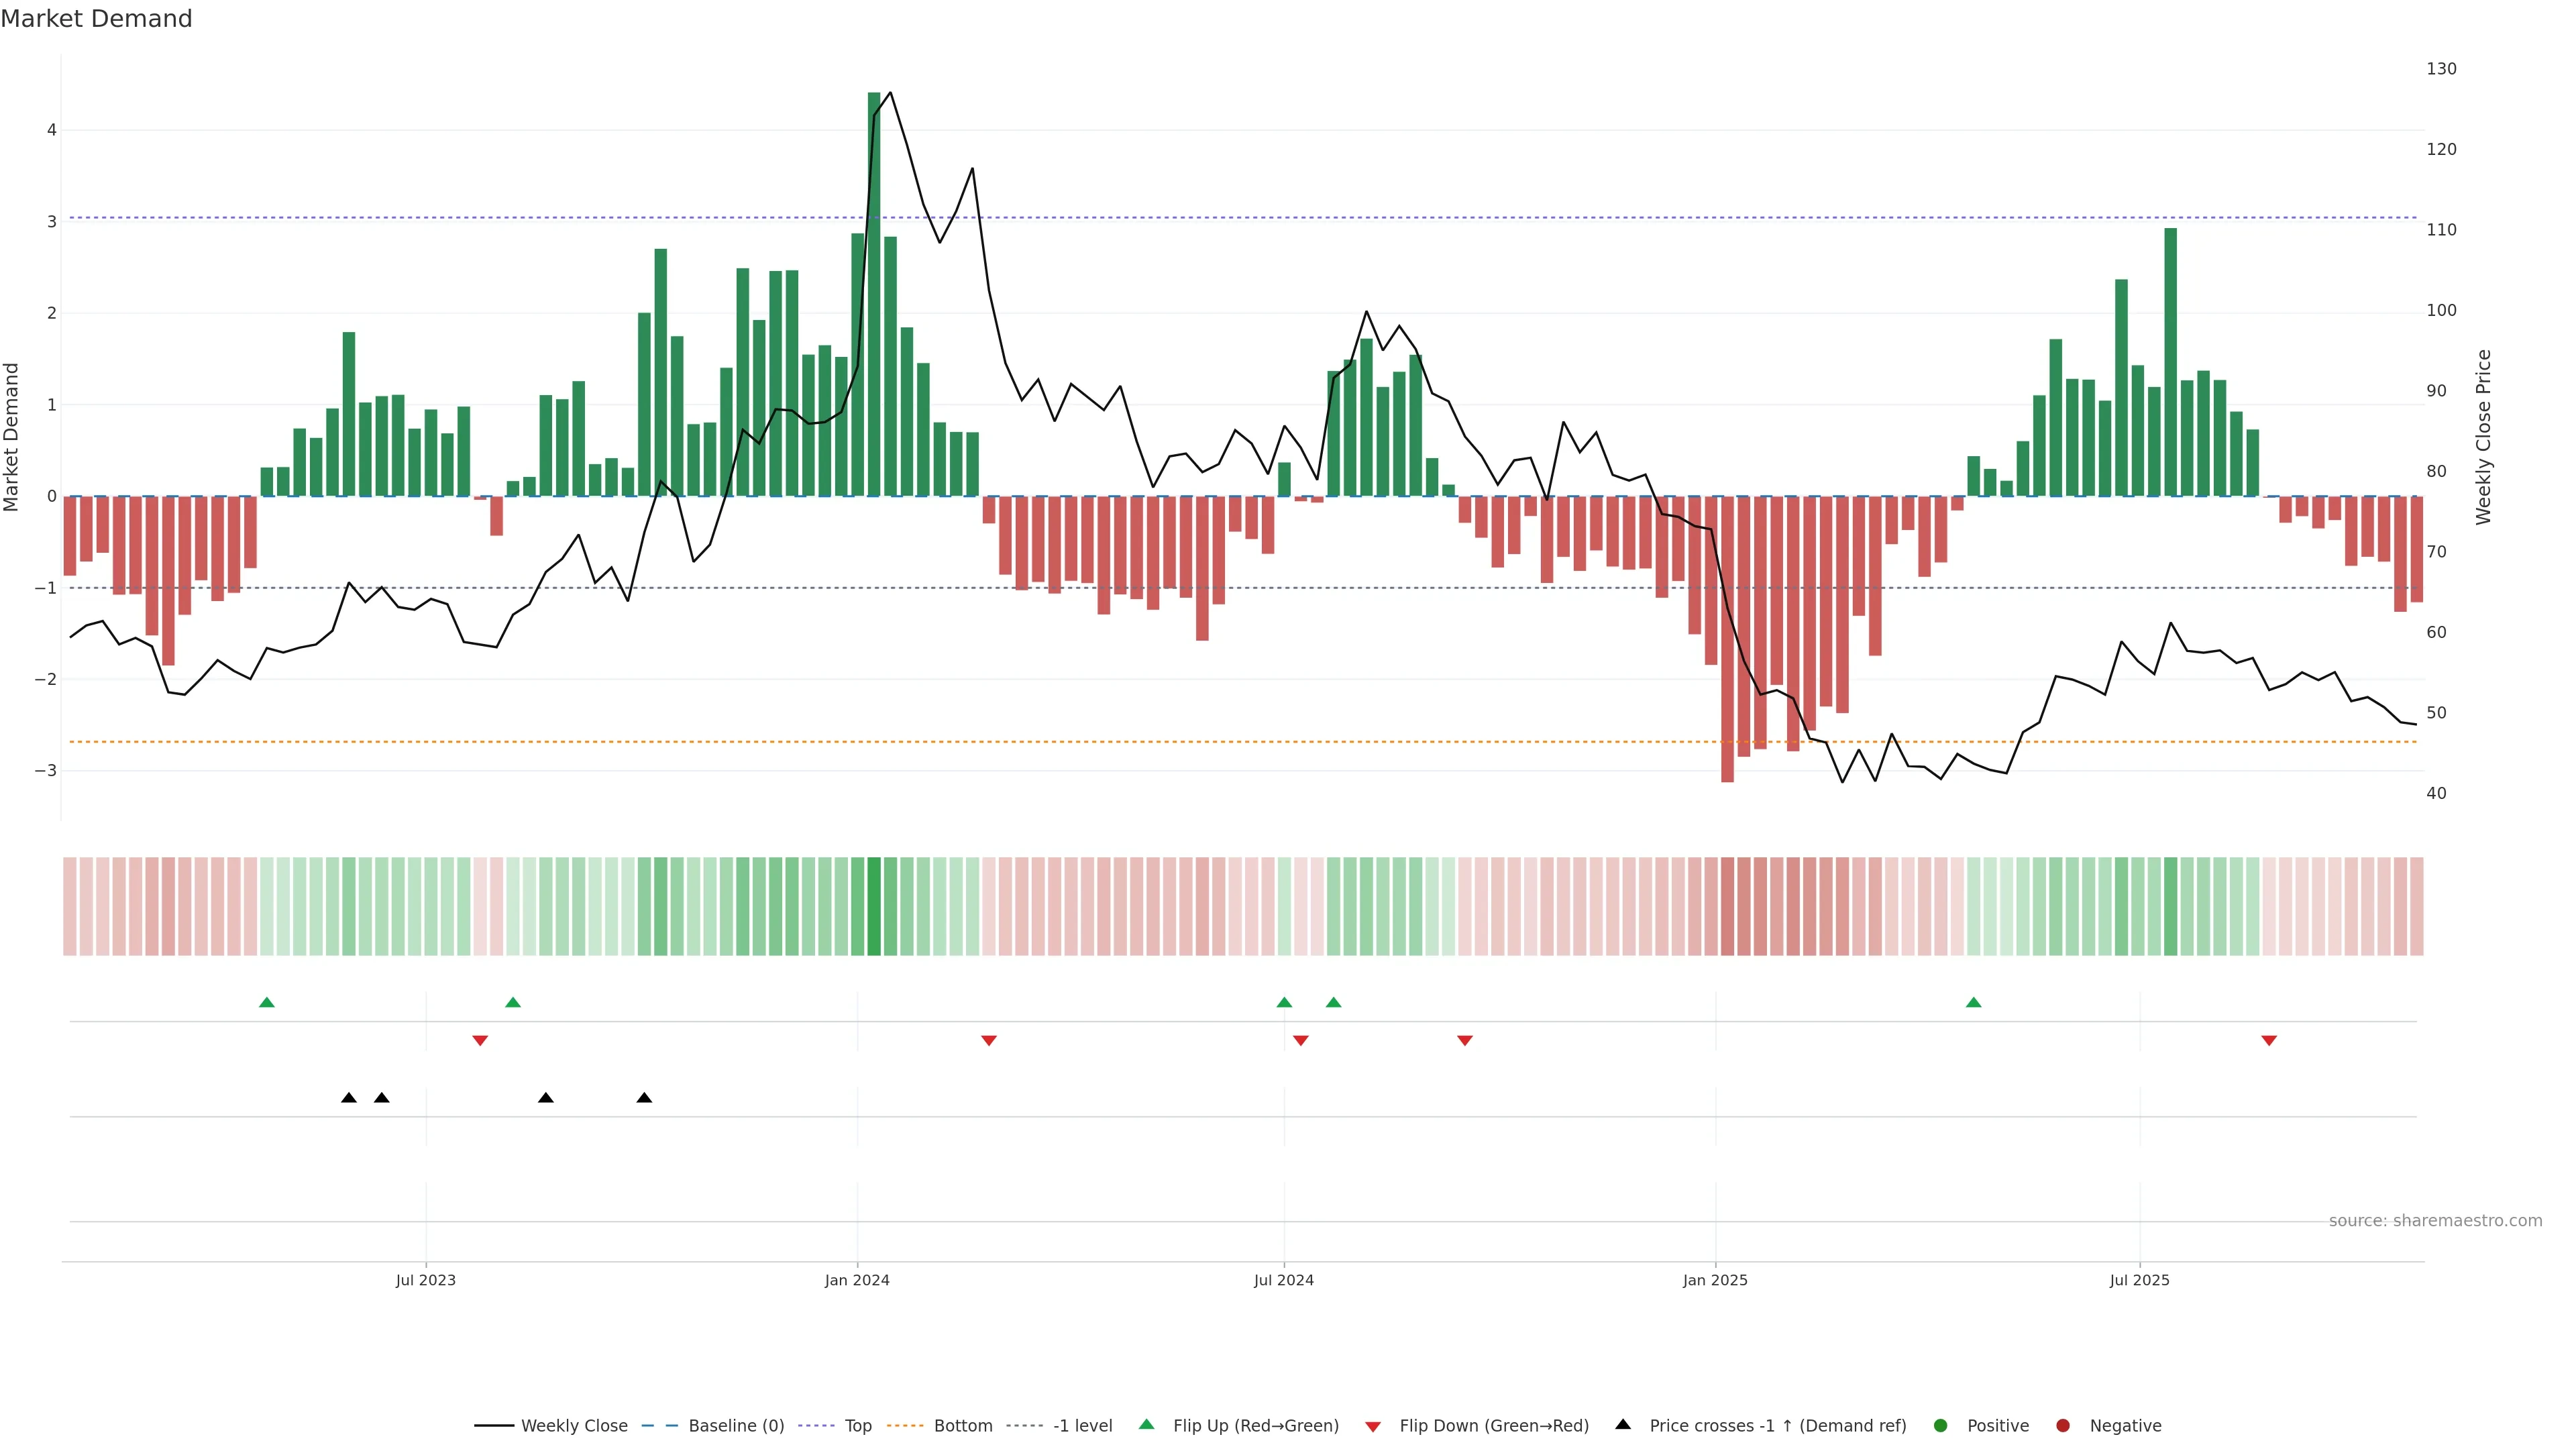Click the latest red flip-down triangle marker
Screen dimensions: 2576x1449
click(2268, 1040)
